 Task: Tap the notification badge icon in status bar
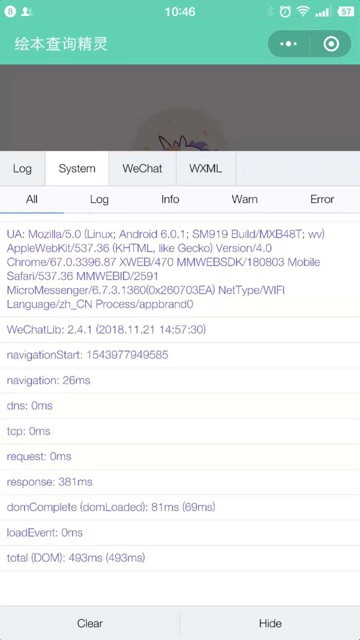coord(10,11)
